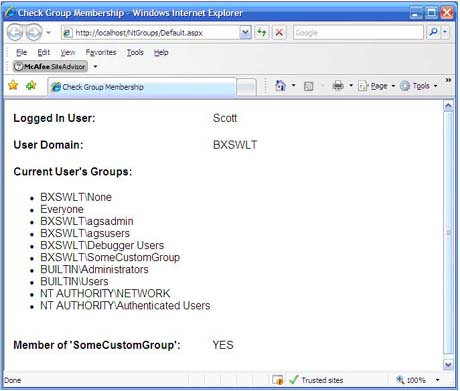Open Favorites Center star icon
Viewport: 460px width, 391px height.
13,86
